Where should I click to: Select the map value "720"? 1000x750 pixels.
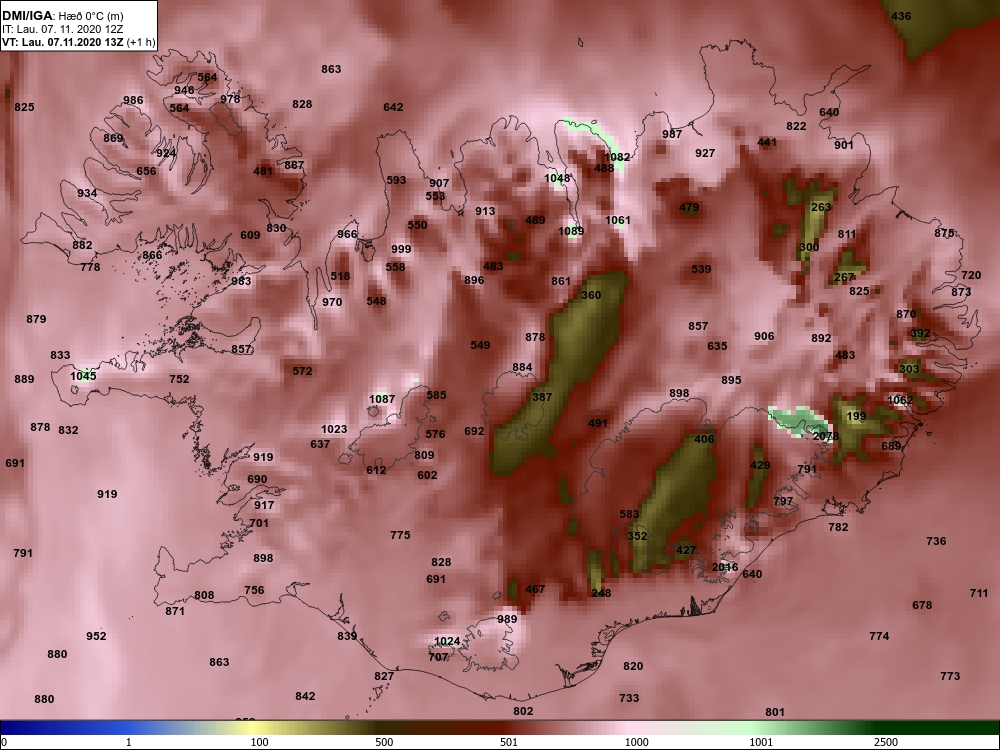971,276
